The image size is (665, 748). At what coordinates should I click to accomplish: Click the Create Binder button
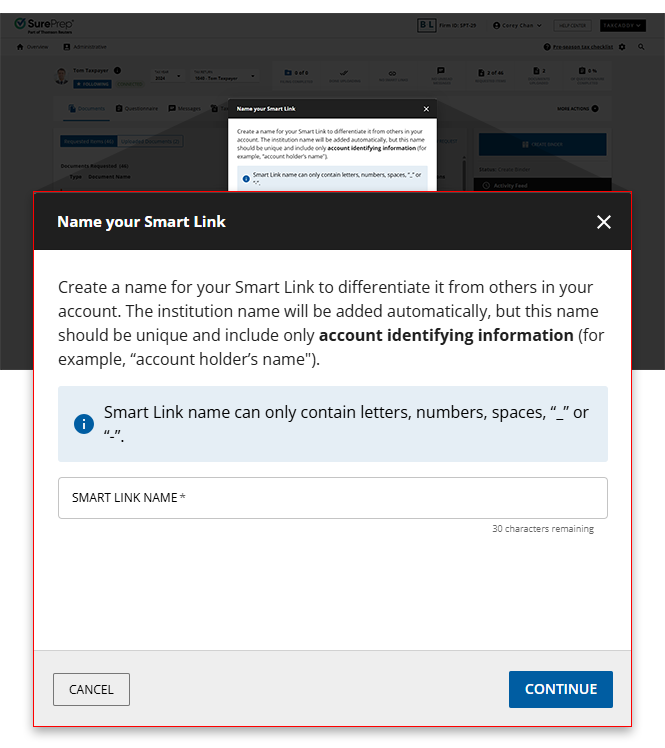542,144
